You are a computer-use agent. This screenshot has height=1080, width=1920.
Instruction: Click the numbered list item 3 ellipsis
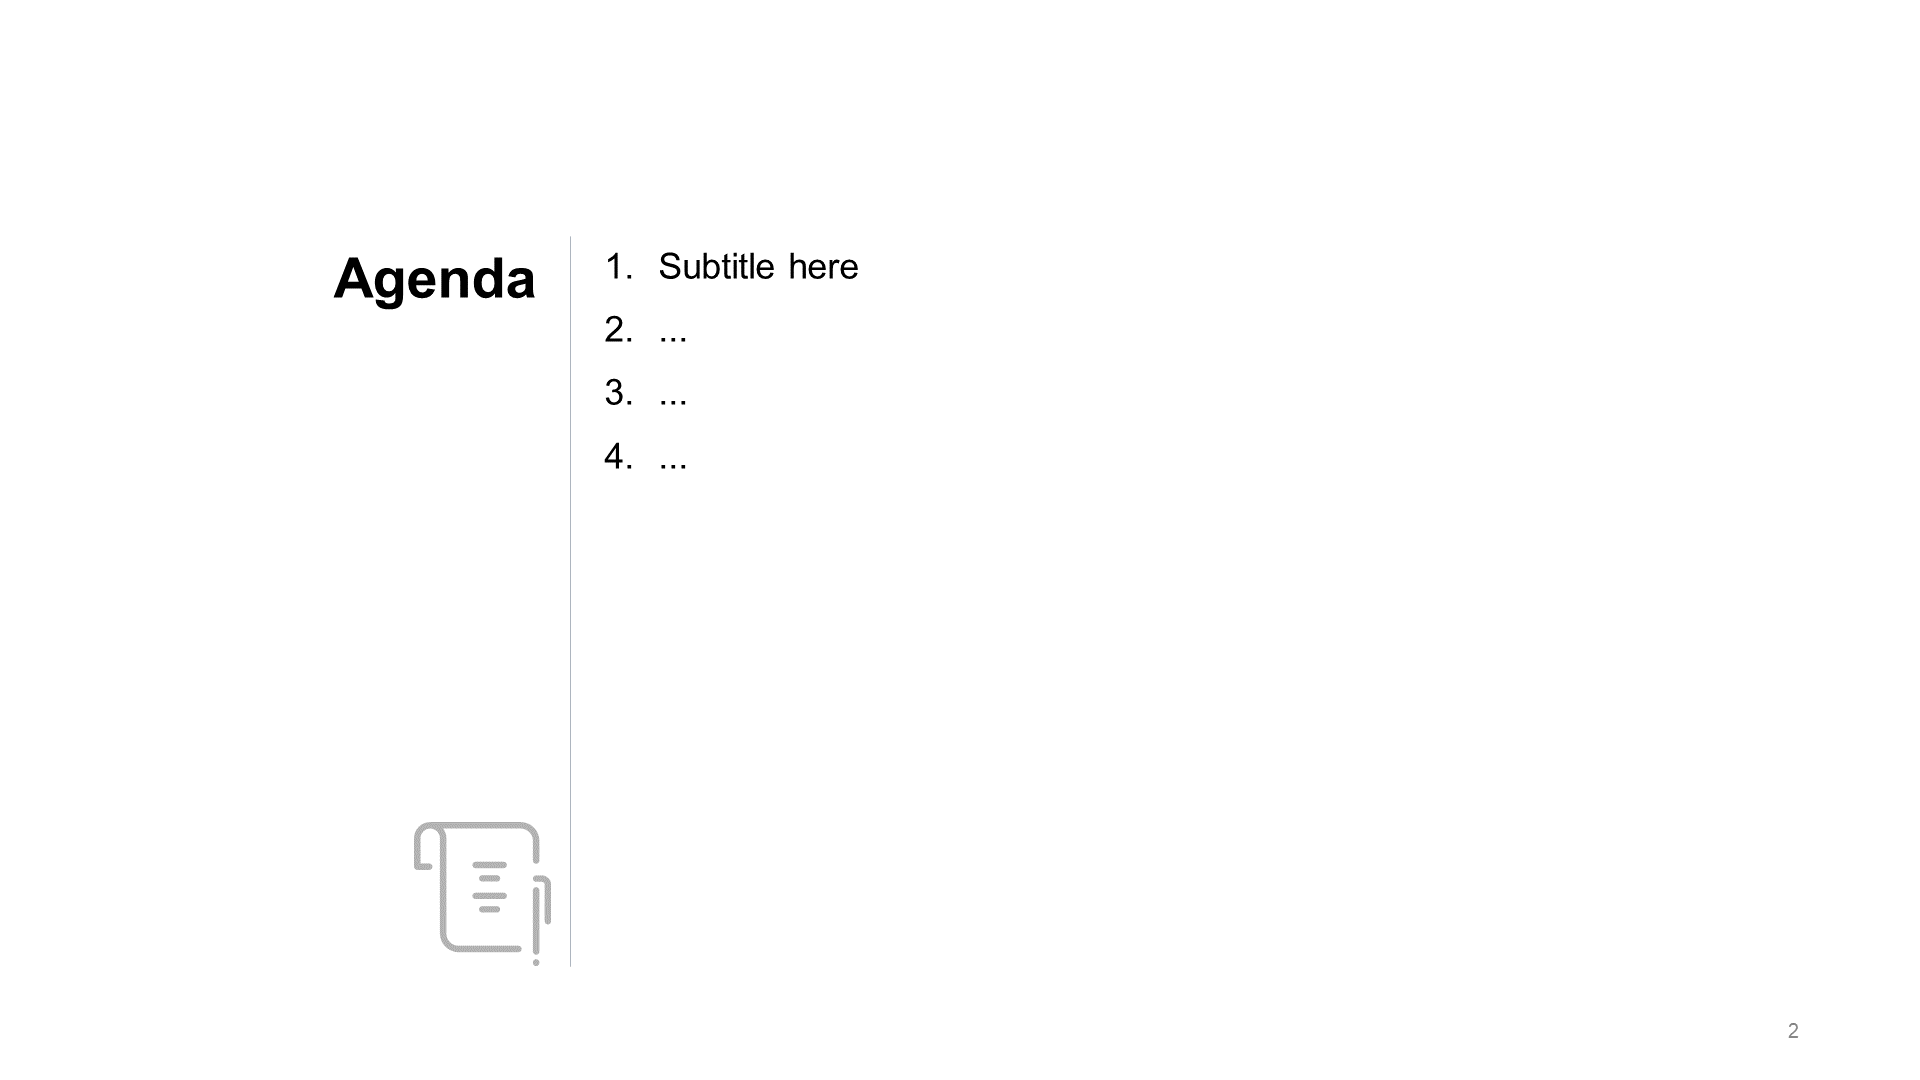(x=674, y=394)
